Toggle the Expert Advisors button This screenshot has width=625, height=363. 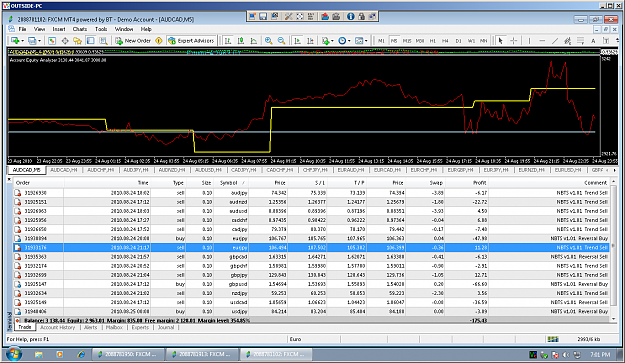click(191, 41)
